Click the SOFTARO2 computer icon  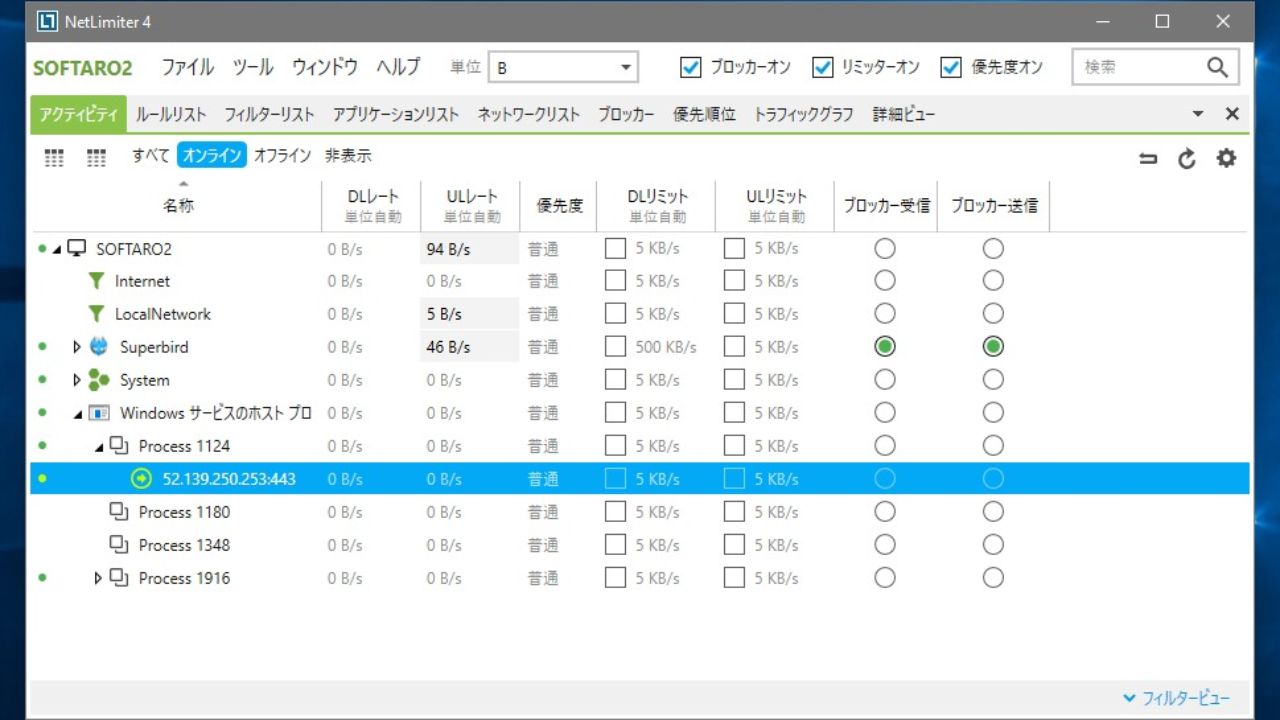click(77, 248)
